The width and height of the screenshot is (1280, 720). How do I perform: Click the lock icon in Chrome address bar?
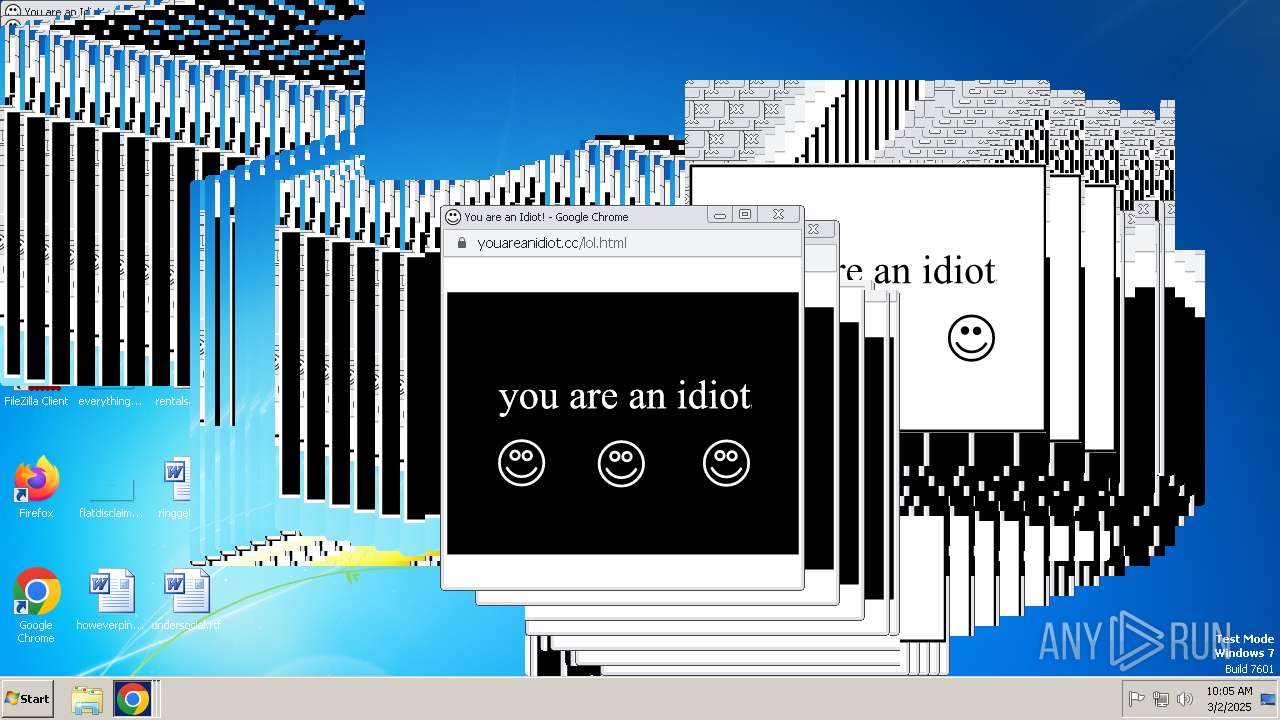462,243
